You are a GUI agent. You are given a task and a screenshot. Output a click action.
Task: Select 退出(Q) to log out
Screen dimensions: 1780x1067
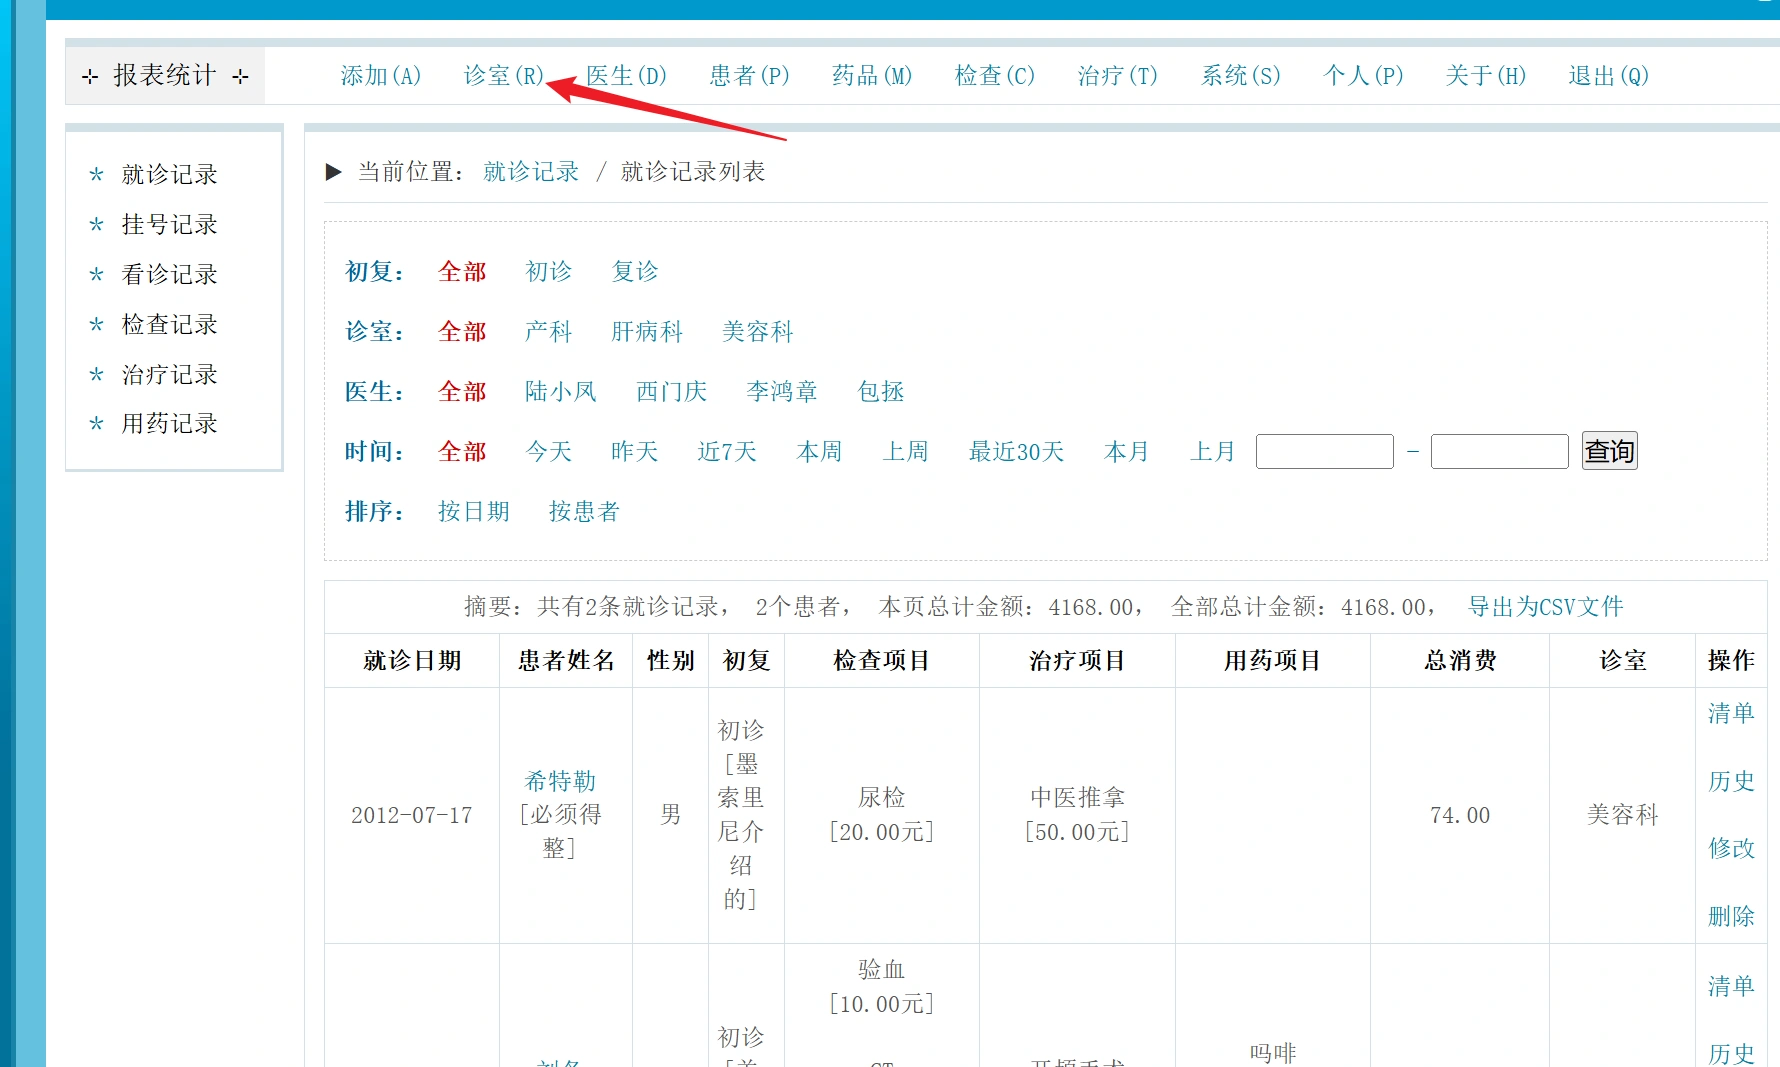pos(1607,76)
